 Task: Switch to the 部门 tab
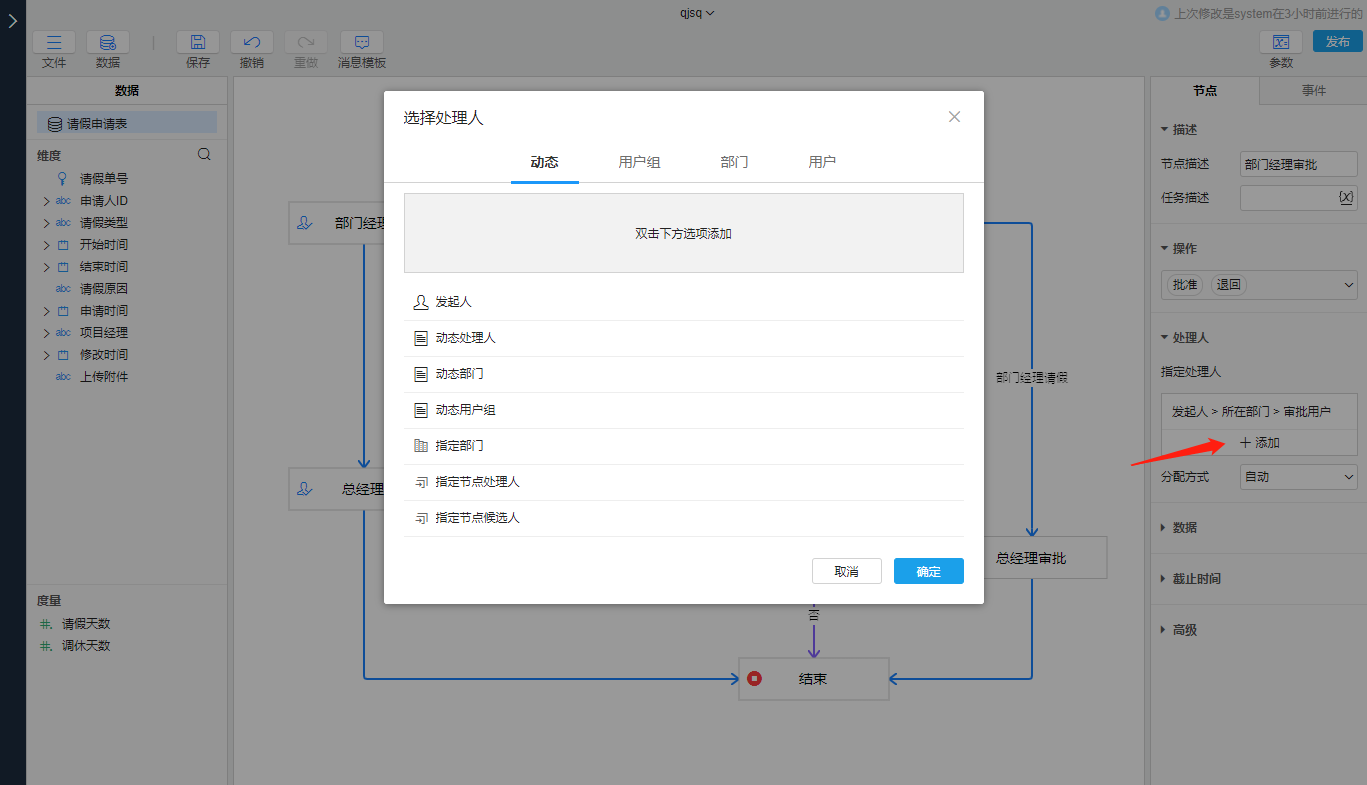734,162
